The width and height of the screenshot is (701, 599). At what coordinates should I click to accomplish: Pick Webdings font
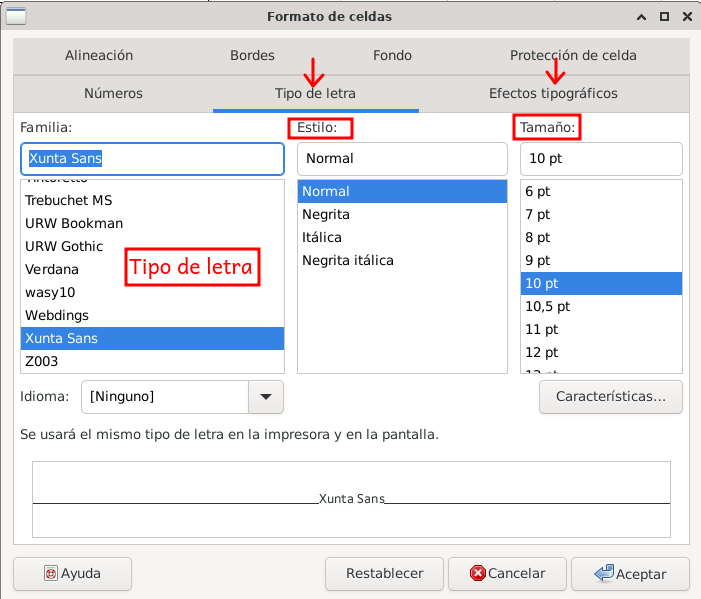pos(152,315)
